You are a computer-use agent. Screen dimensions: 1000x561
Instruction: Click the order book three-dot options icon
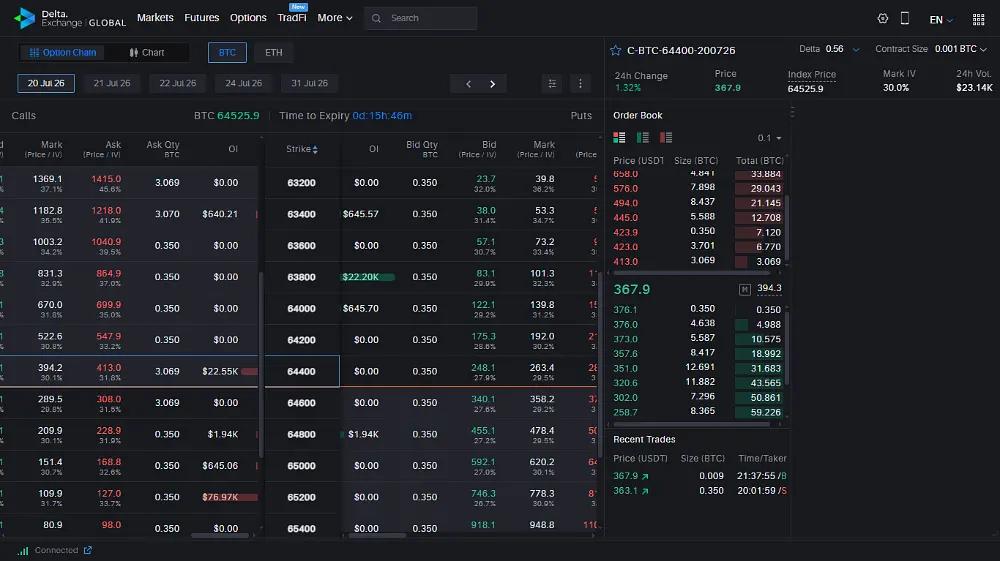point(792,112)
